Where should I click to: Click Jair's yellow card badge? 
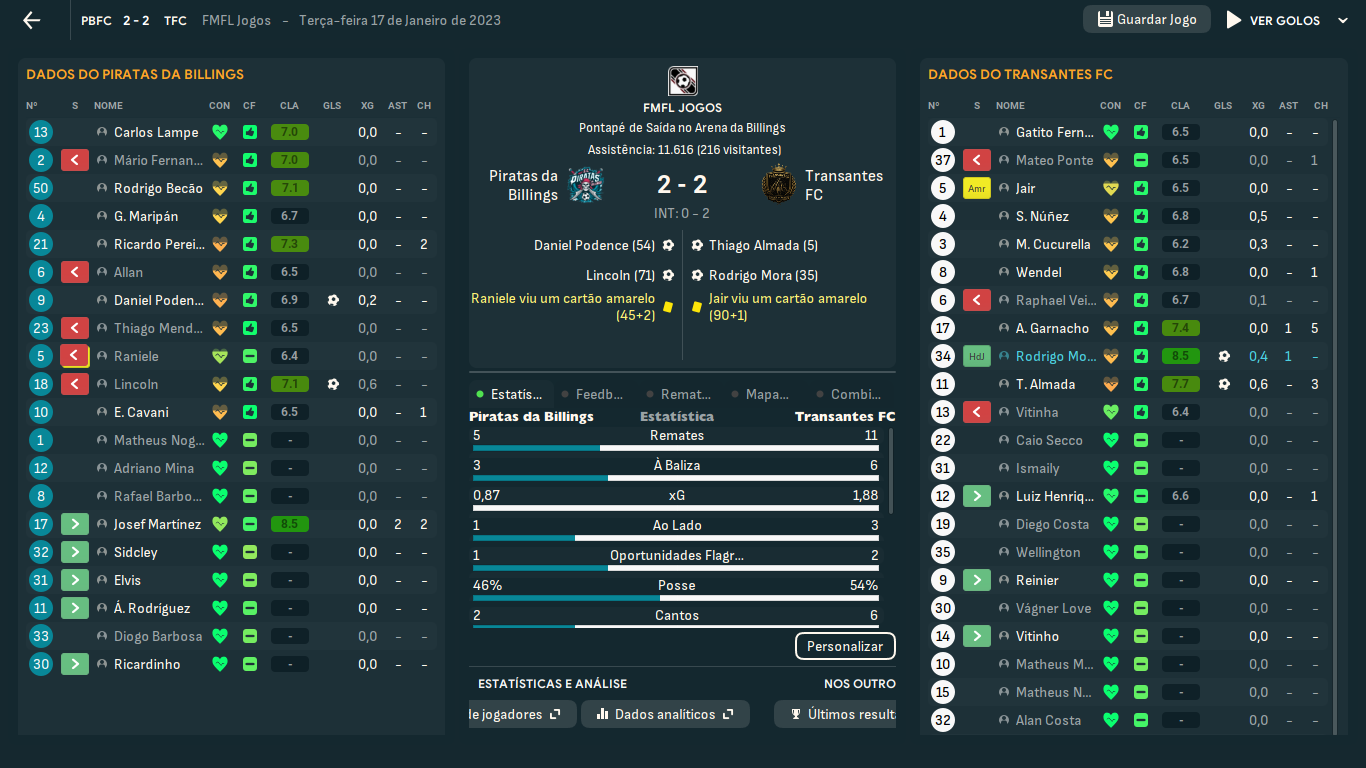coord(977,188)
